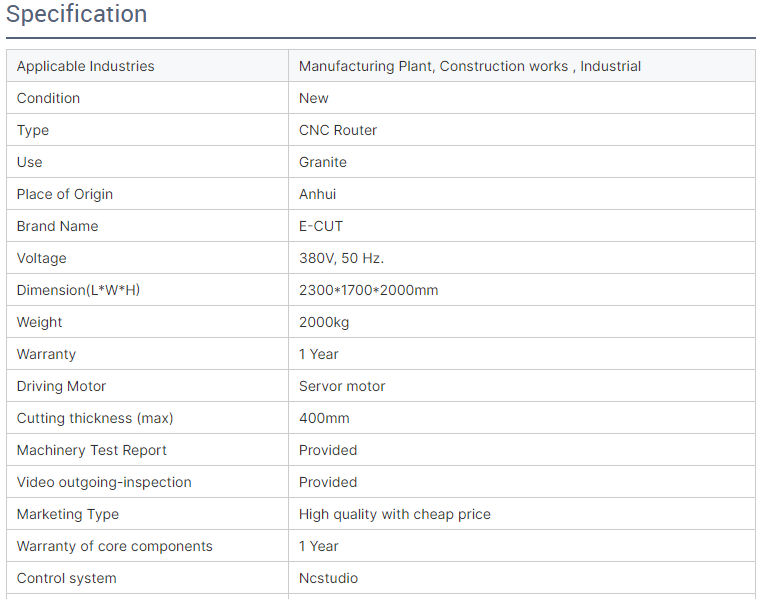766x599 pixels.
Task: Click the Machinery Test Report label
Action: 91,450
